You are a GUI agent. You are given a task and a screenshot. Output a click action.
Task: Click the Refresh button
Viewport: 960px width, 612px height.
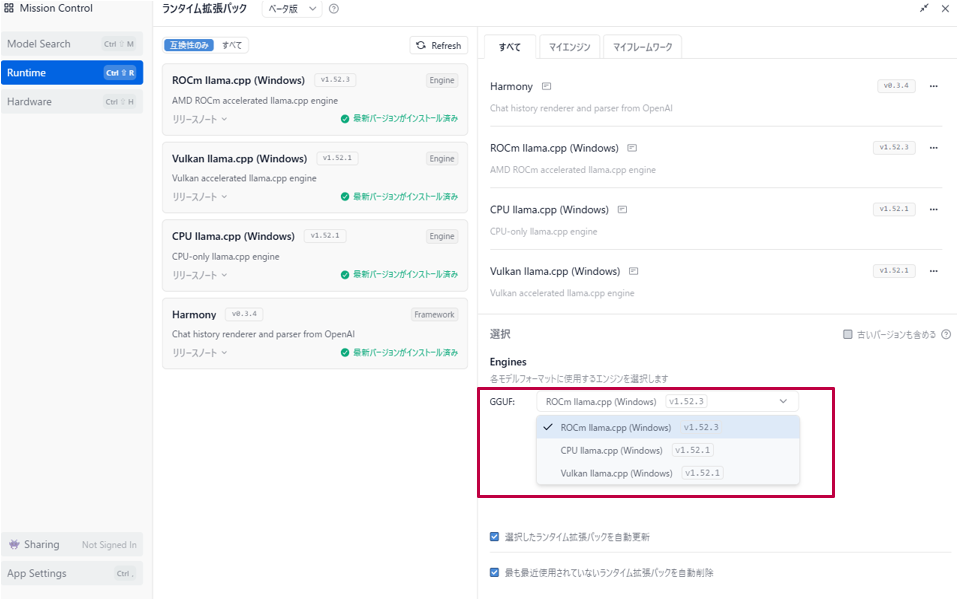[439, 46]
